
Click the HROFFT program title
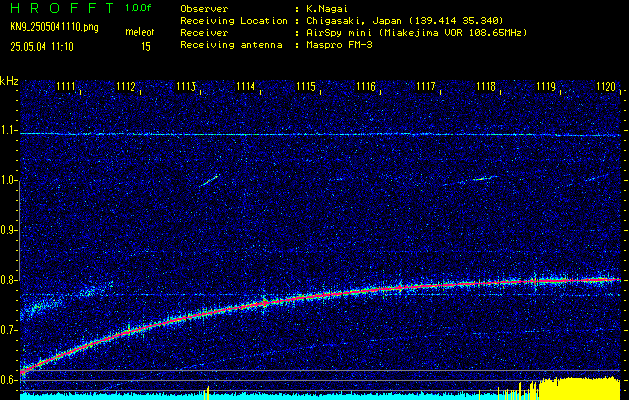tap(63, 8)
